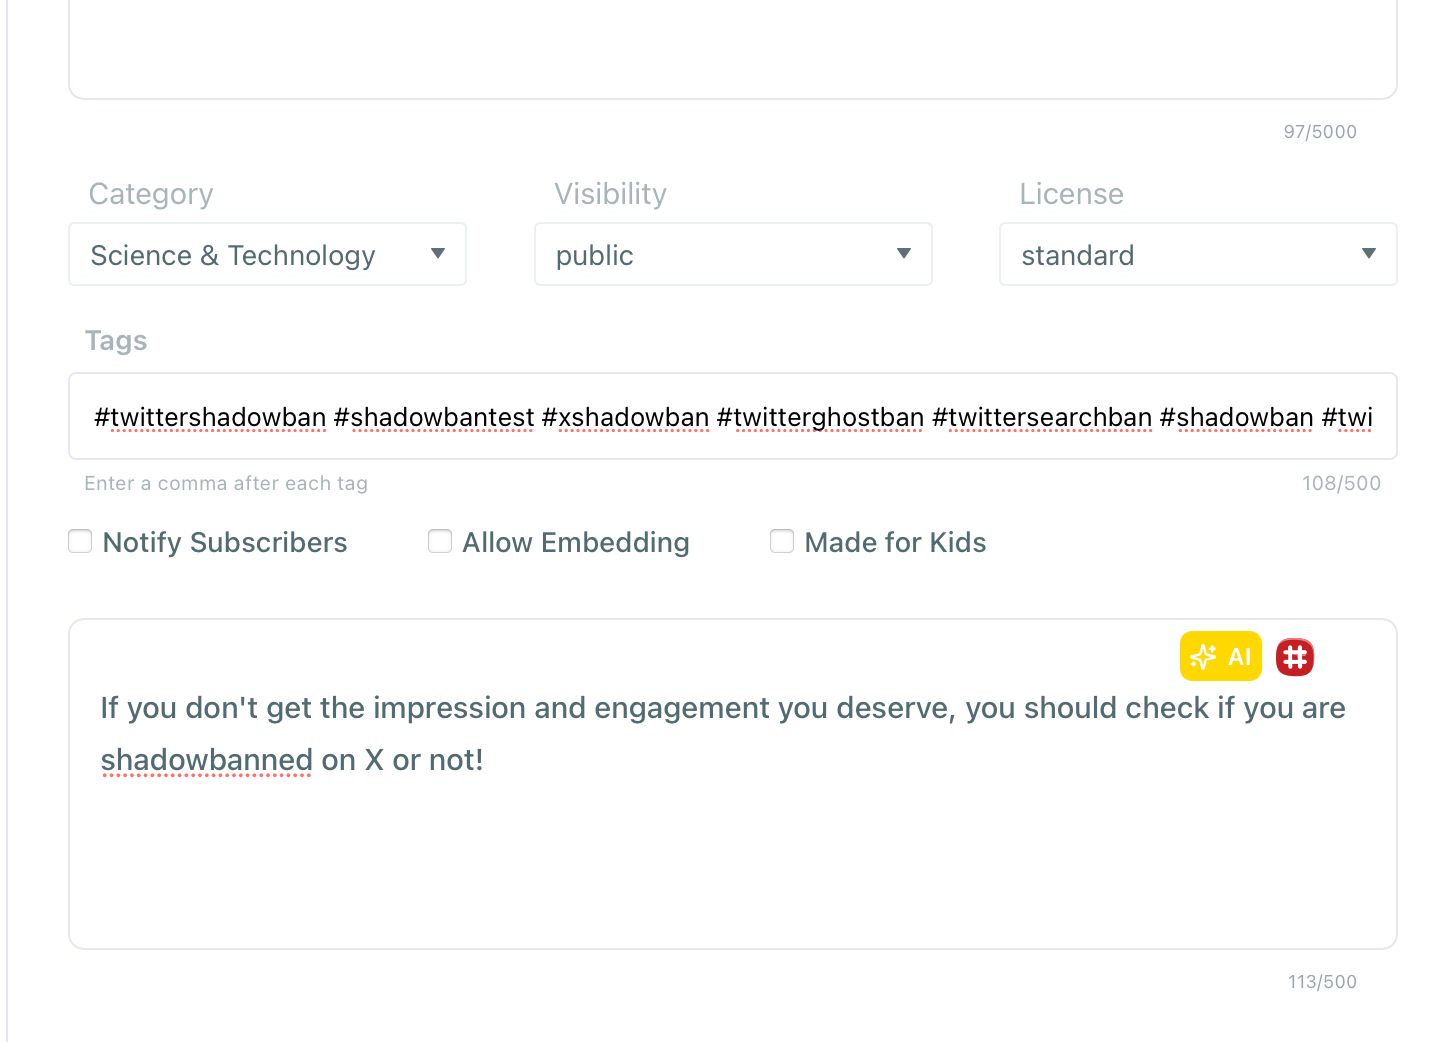The width and height of the screenshot is (1450, 1042).
Task: Open the public visibility selector
Action: coord(700,255)
